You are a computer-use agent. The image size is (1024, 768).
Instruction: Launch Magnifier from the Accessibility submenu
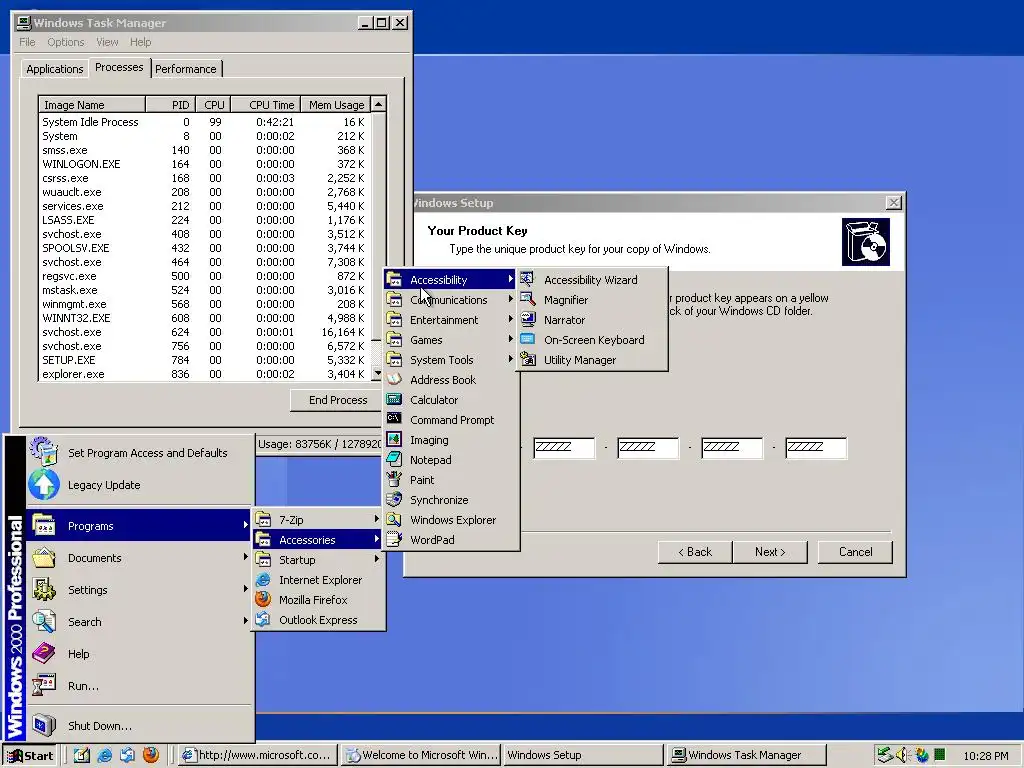coord(592,300)
